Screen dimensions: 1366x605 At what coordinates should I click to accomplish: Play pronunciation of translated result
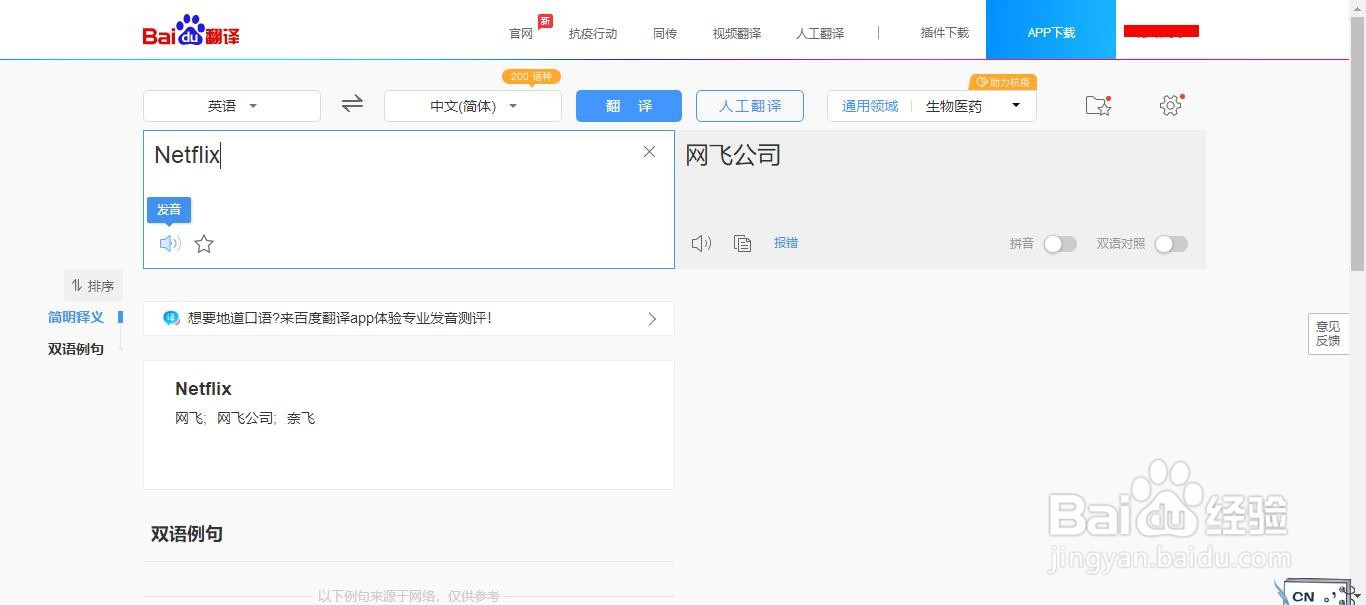[x=701, y=243]
